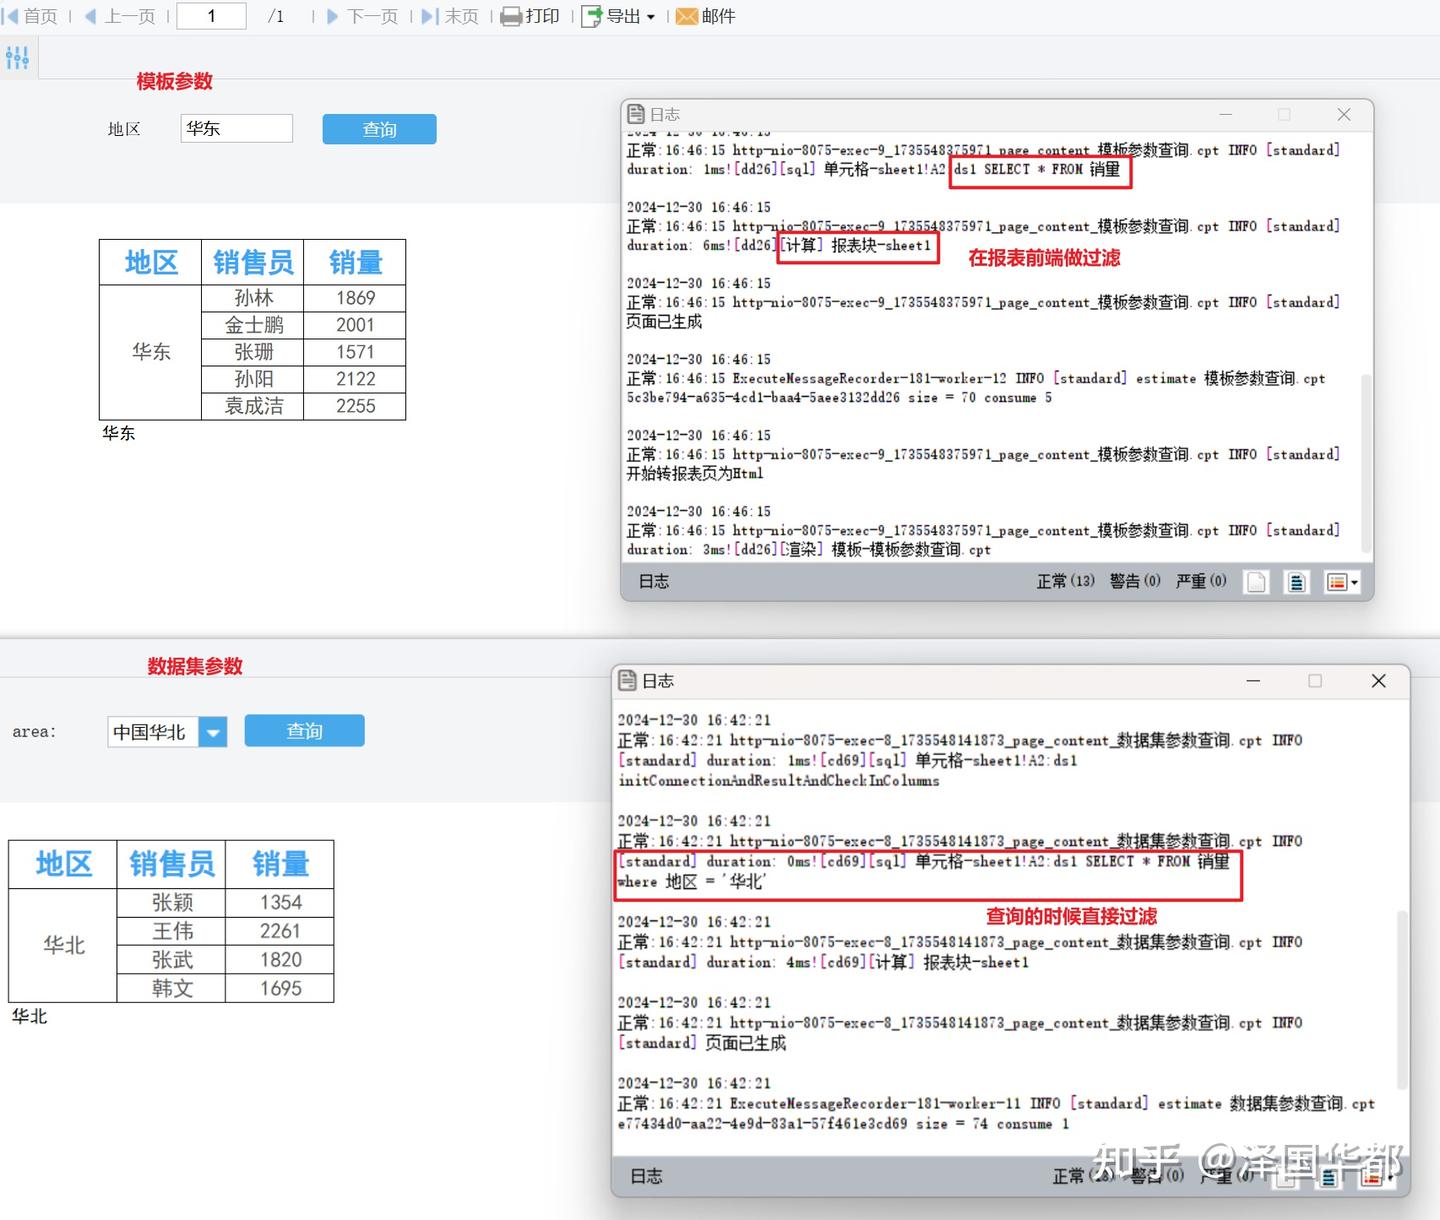
Task: Click the top 查询 query button
Action: [x=379, y=129]
